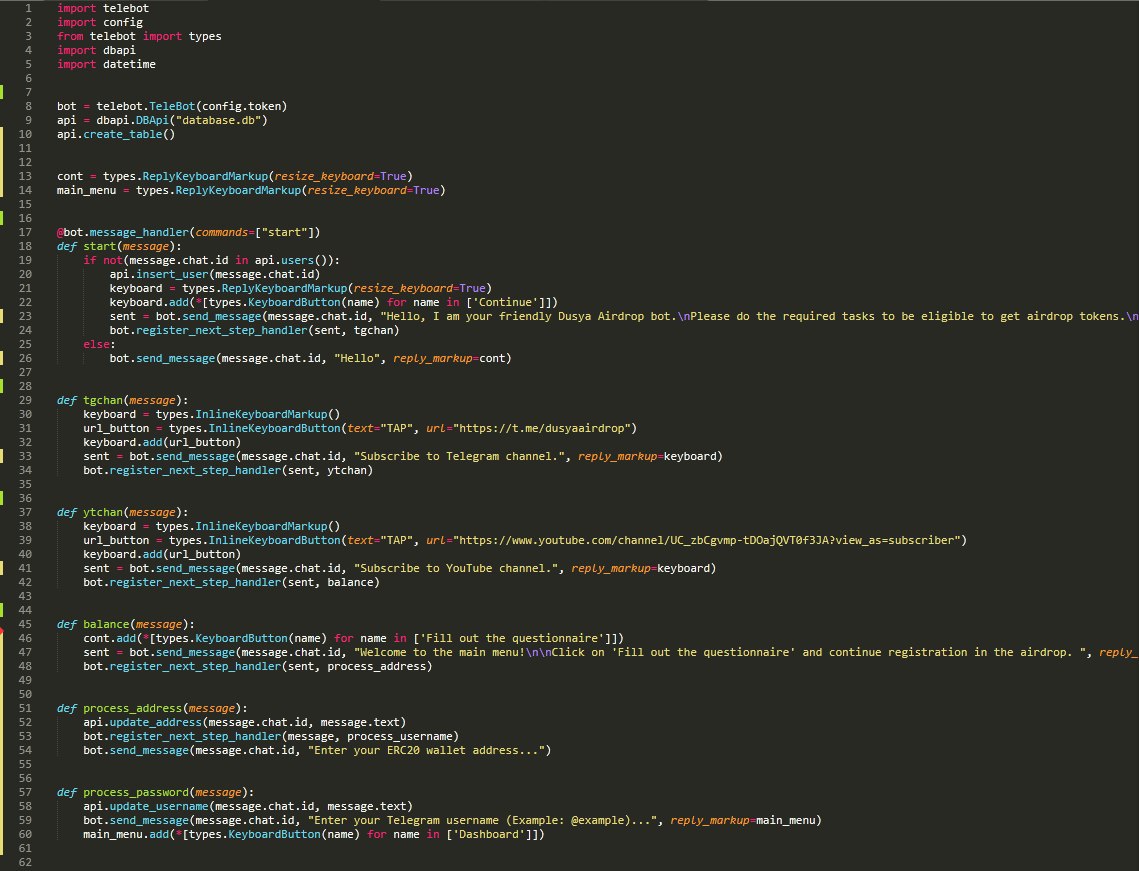The height and width of the screenshot is (871, 1139).
Task: Click line number 36 in the gutter
Action: coord(25,498)
